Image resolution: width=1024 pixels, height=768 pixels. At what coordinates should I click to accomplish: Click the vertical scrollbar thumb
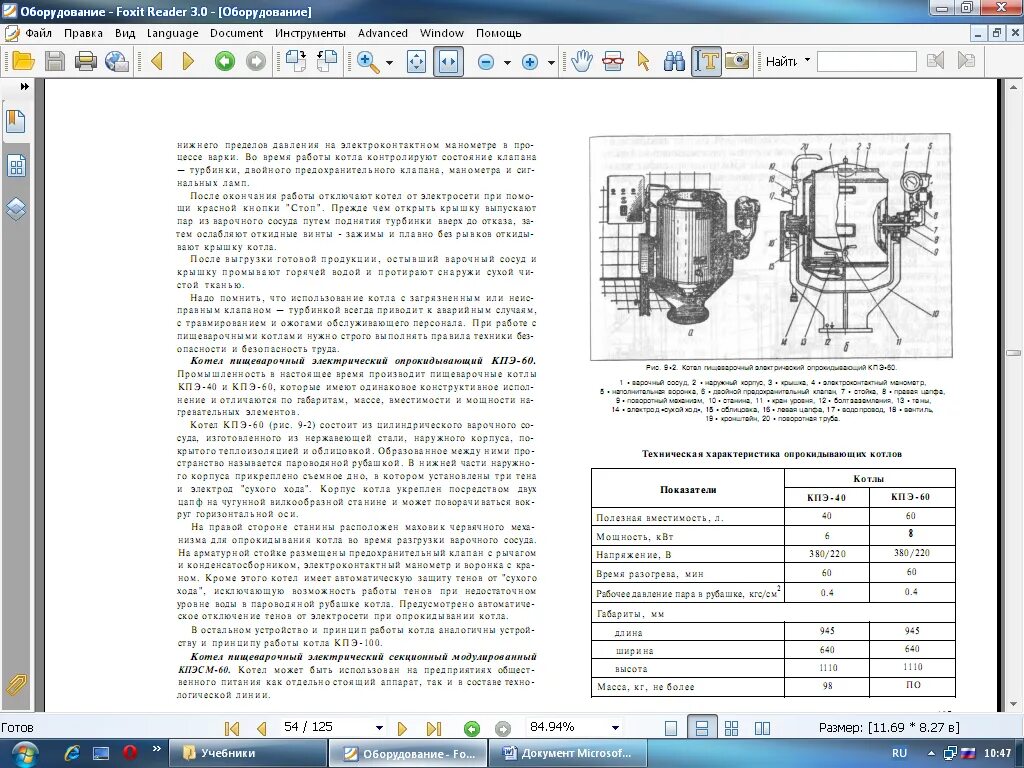pos(1013,353)
